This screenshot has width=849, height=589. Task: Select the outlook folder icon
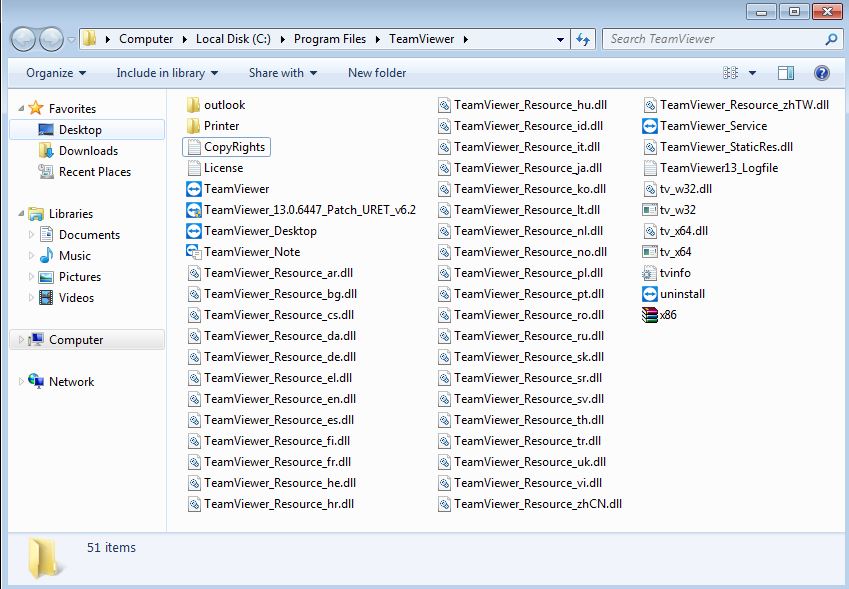193,105
